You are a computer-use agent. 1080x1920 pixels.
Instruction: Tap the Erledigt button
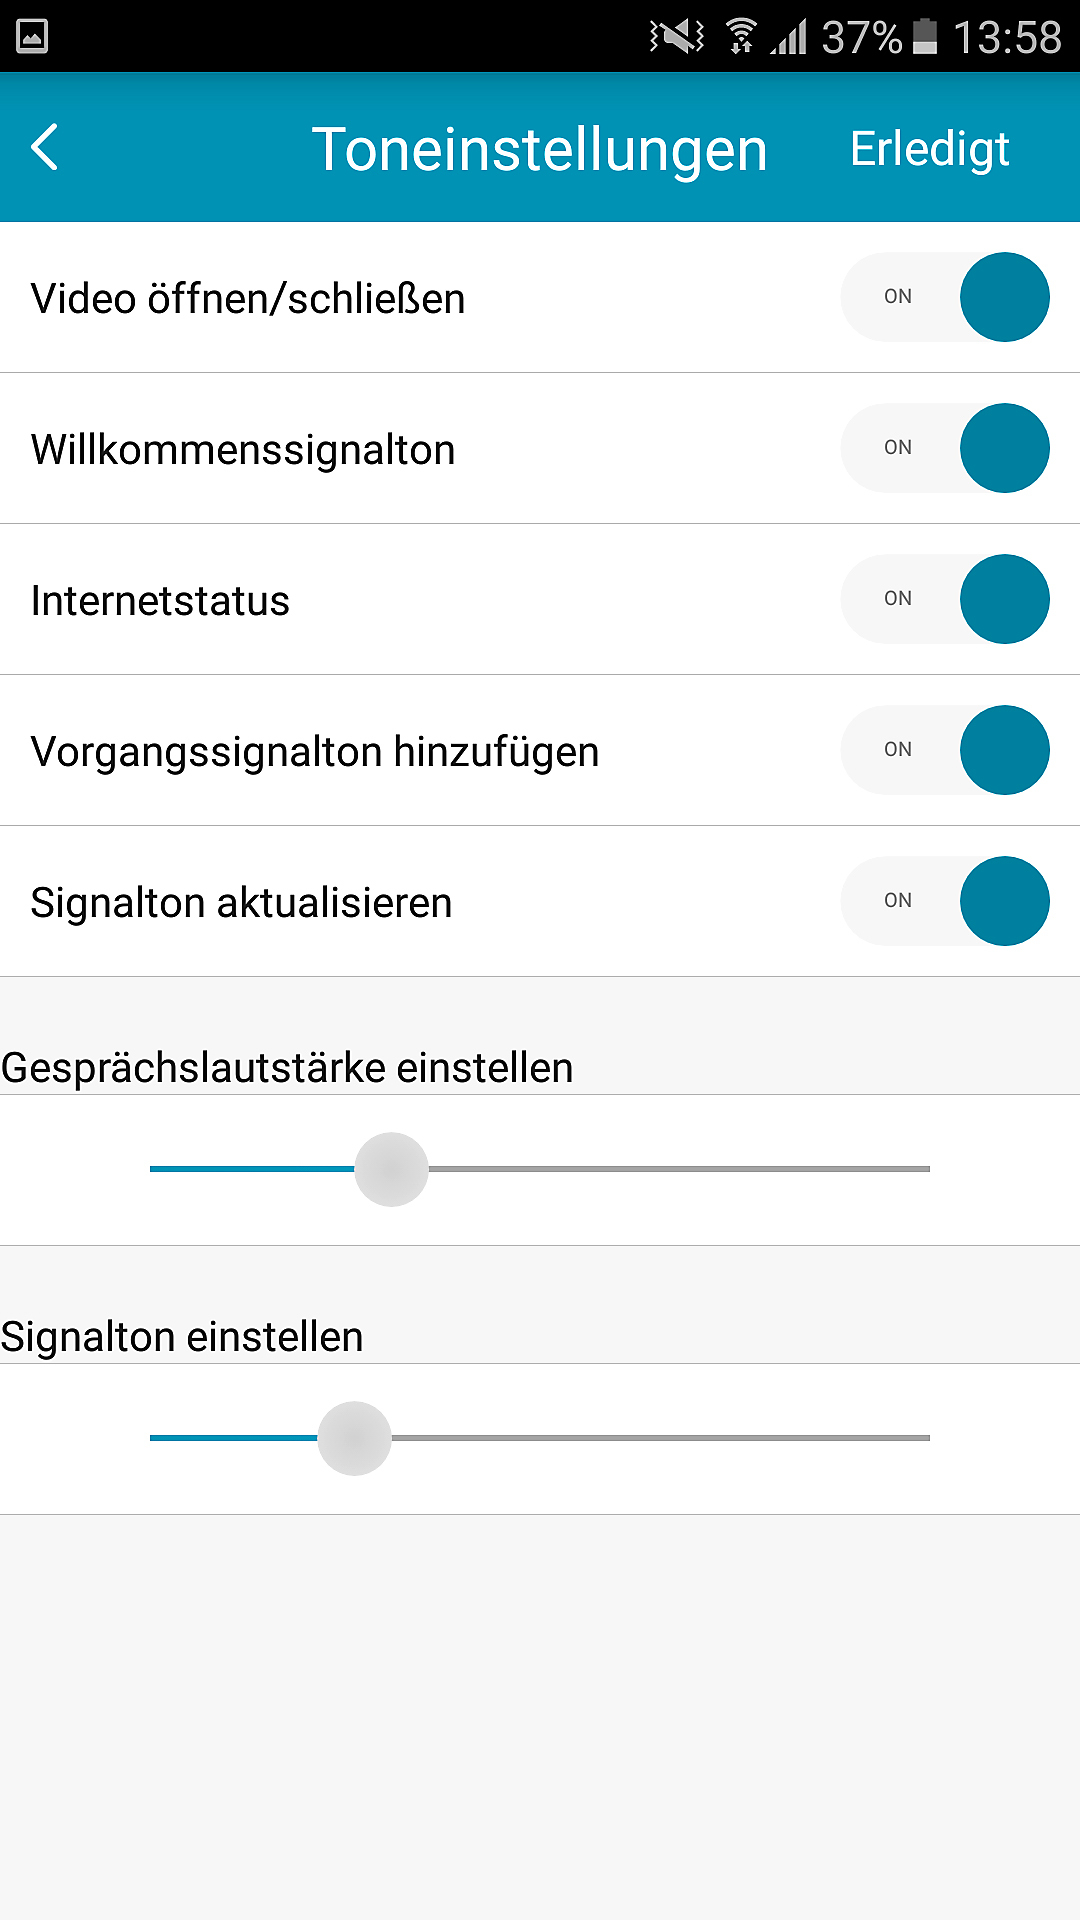[x=929, y=149]
